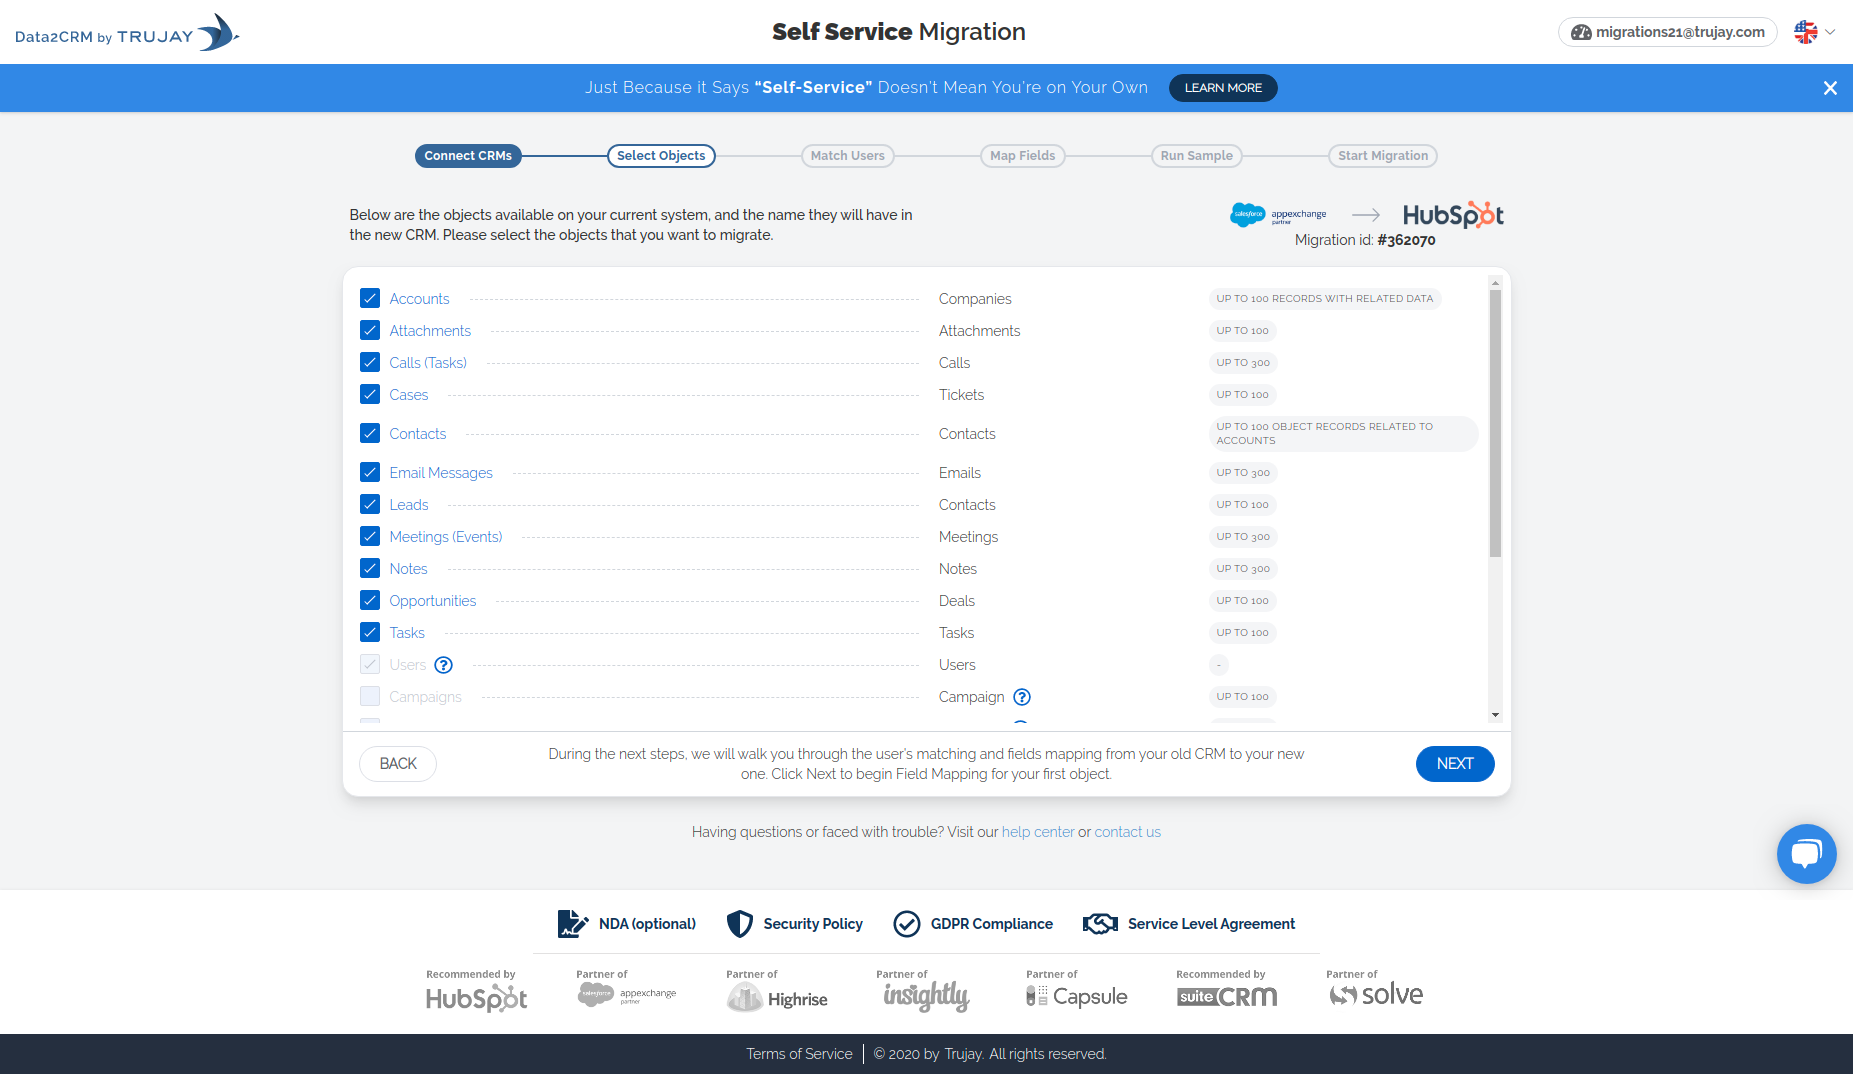The width and height of the screenshot is (1853, 1074).
Task: Uncheck the Attachments checkbox
Action: [x=370, y=330]
